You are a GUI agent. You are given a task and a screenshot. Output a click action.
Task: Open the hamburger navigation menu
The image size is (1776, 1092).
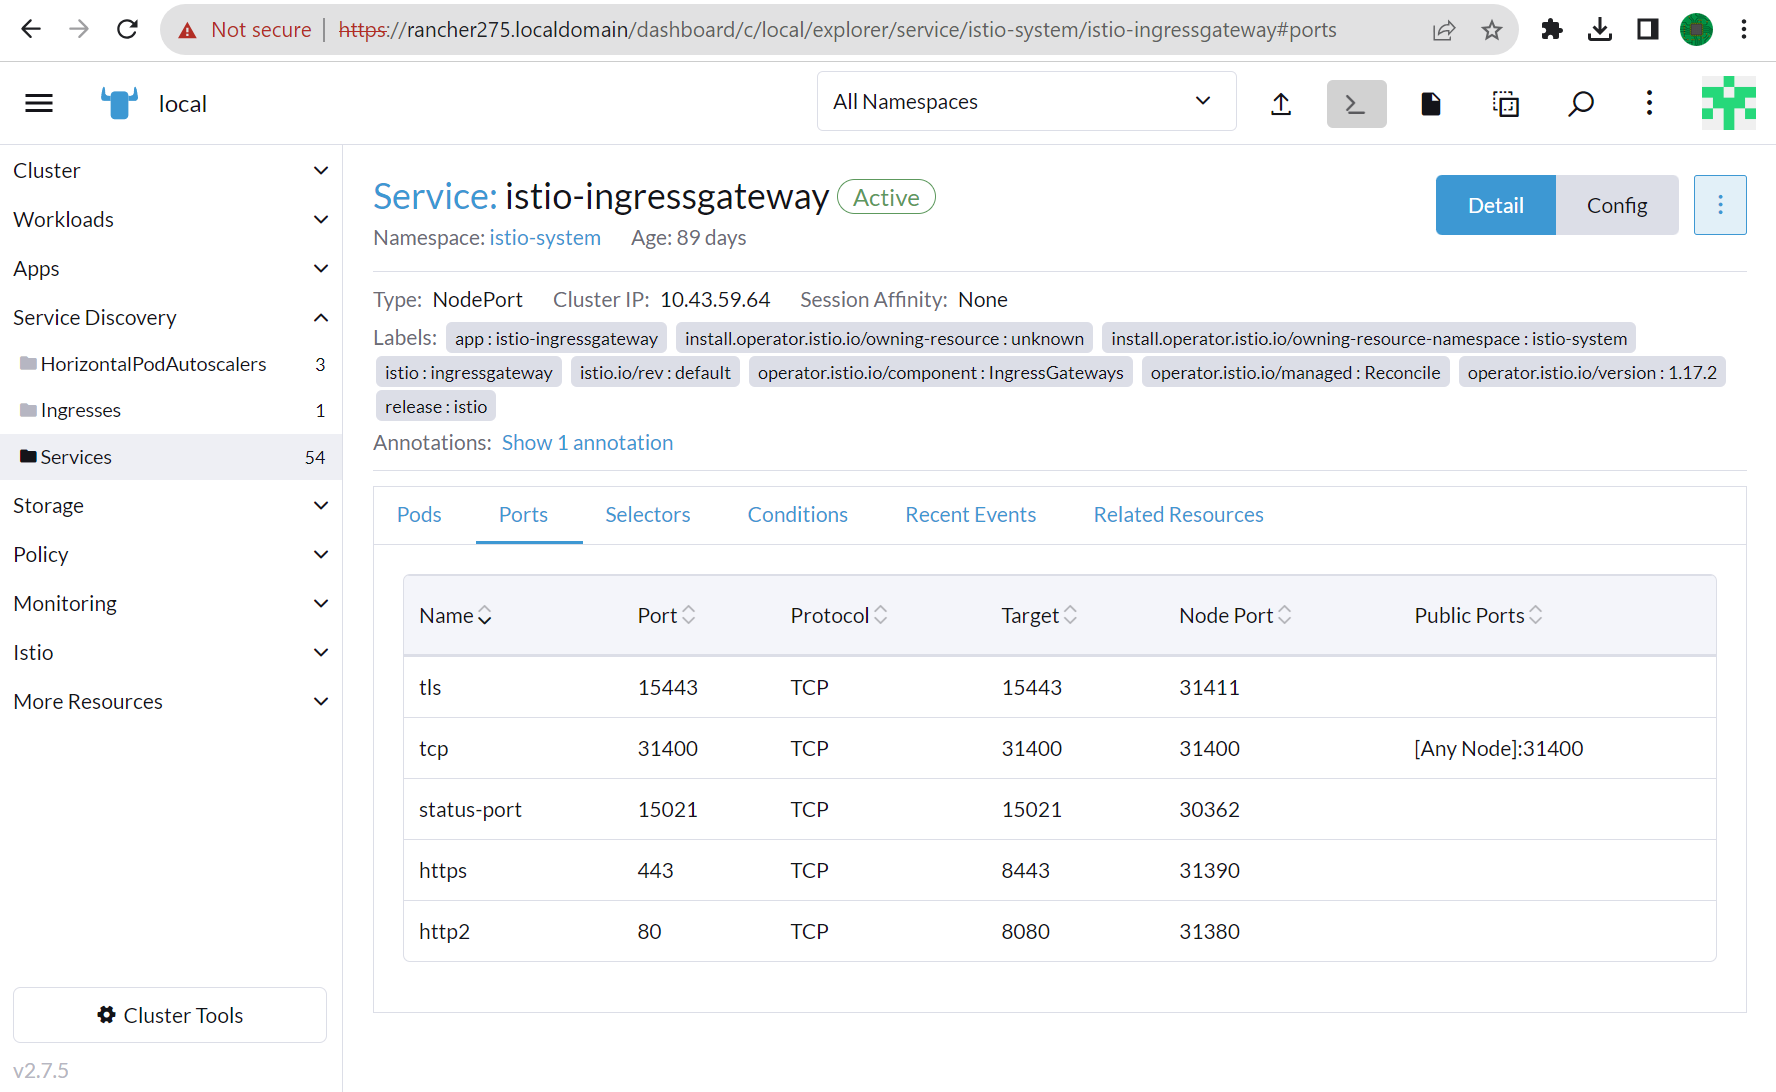[x=39, y=103]
